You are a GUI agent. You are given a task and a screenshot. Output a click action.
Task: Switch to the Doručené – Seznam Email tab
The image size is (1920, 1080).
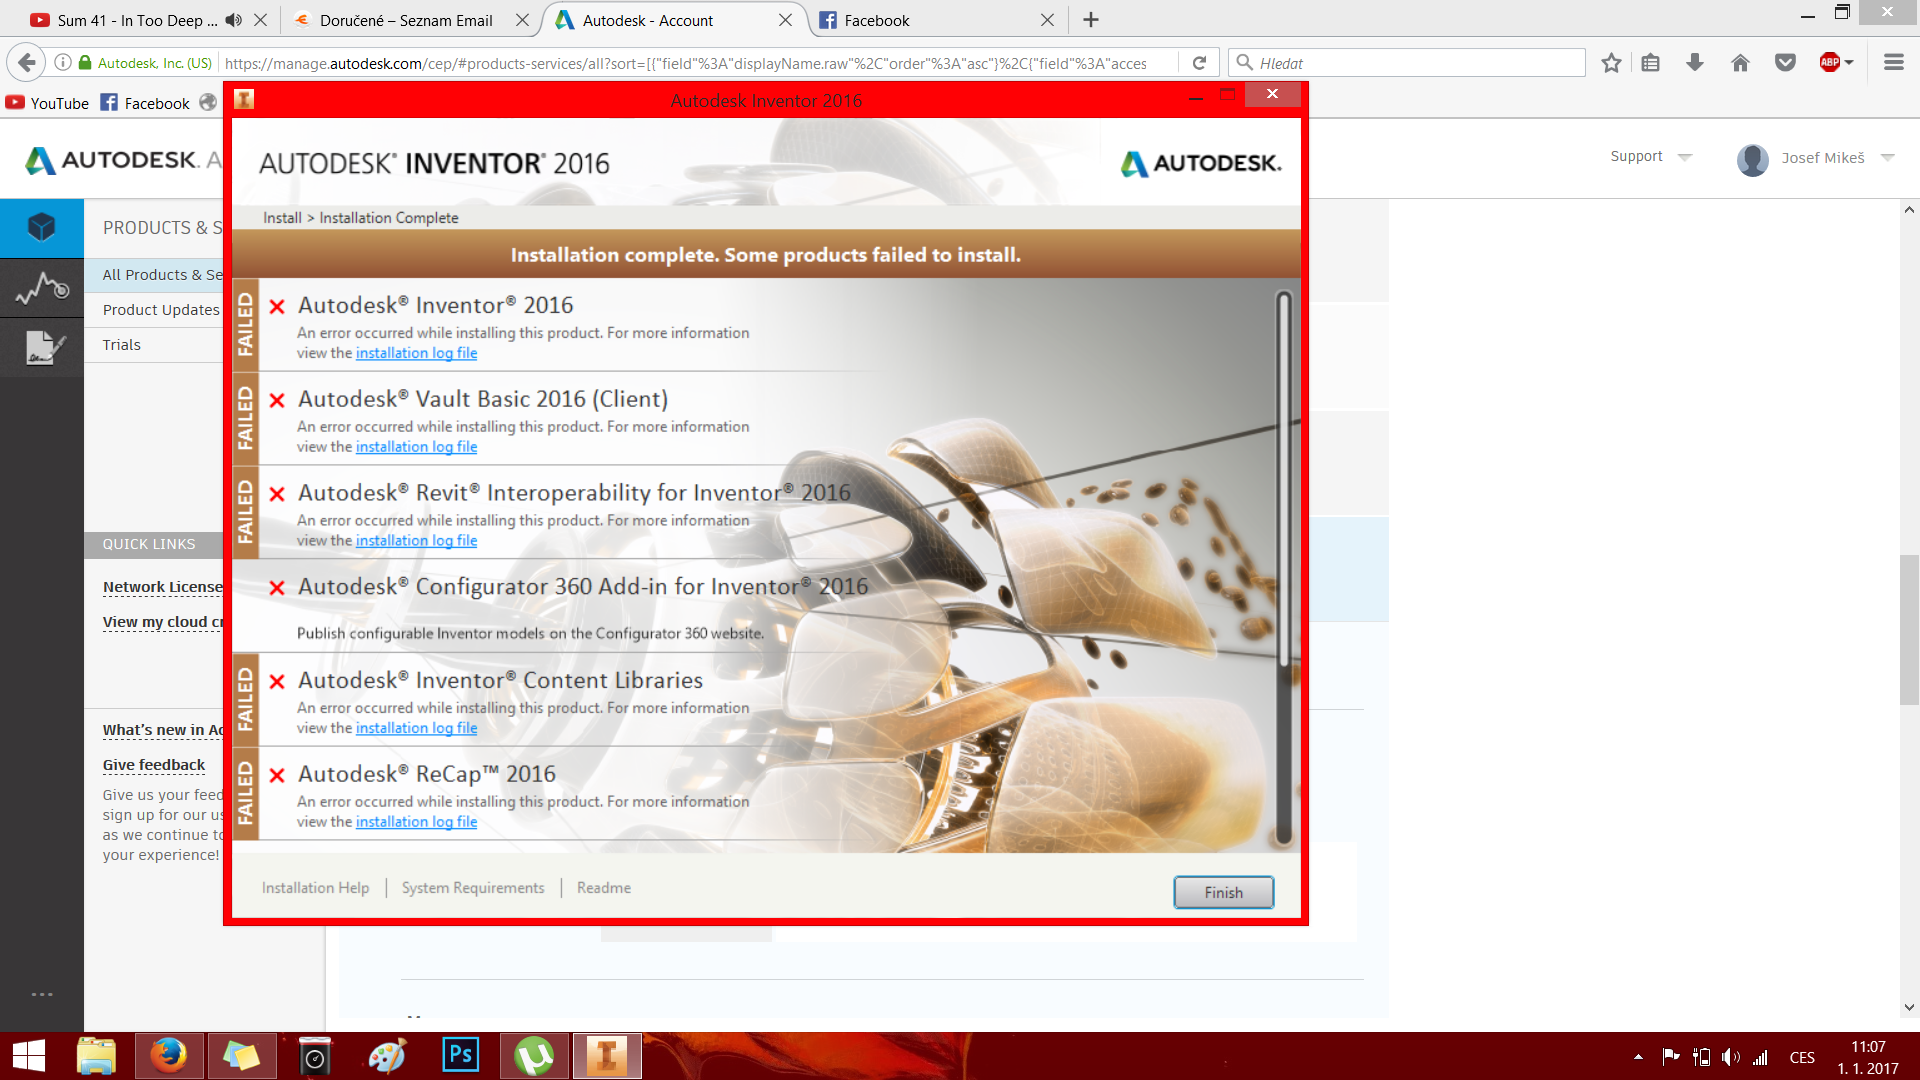point(406,20)
